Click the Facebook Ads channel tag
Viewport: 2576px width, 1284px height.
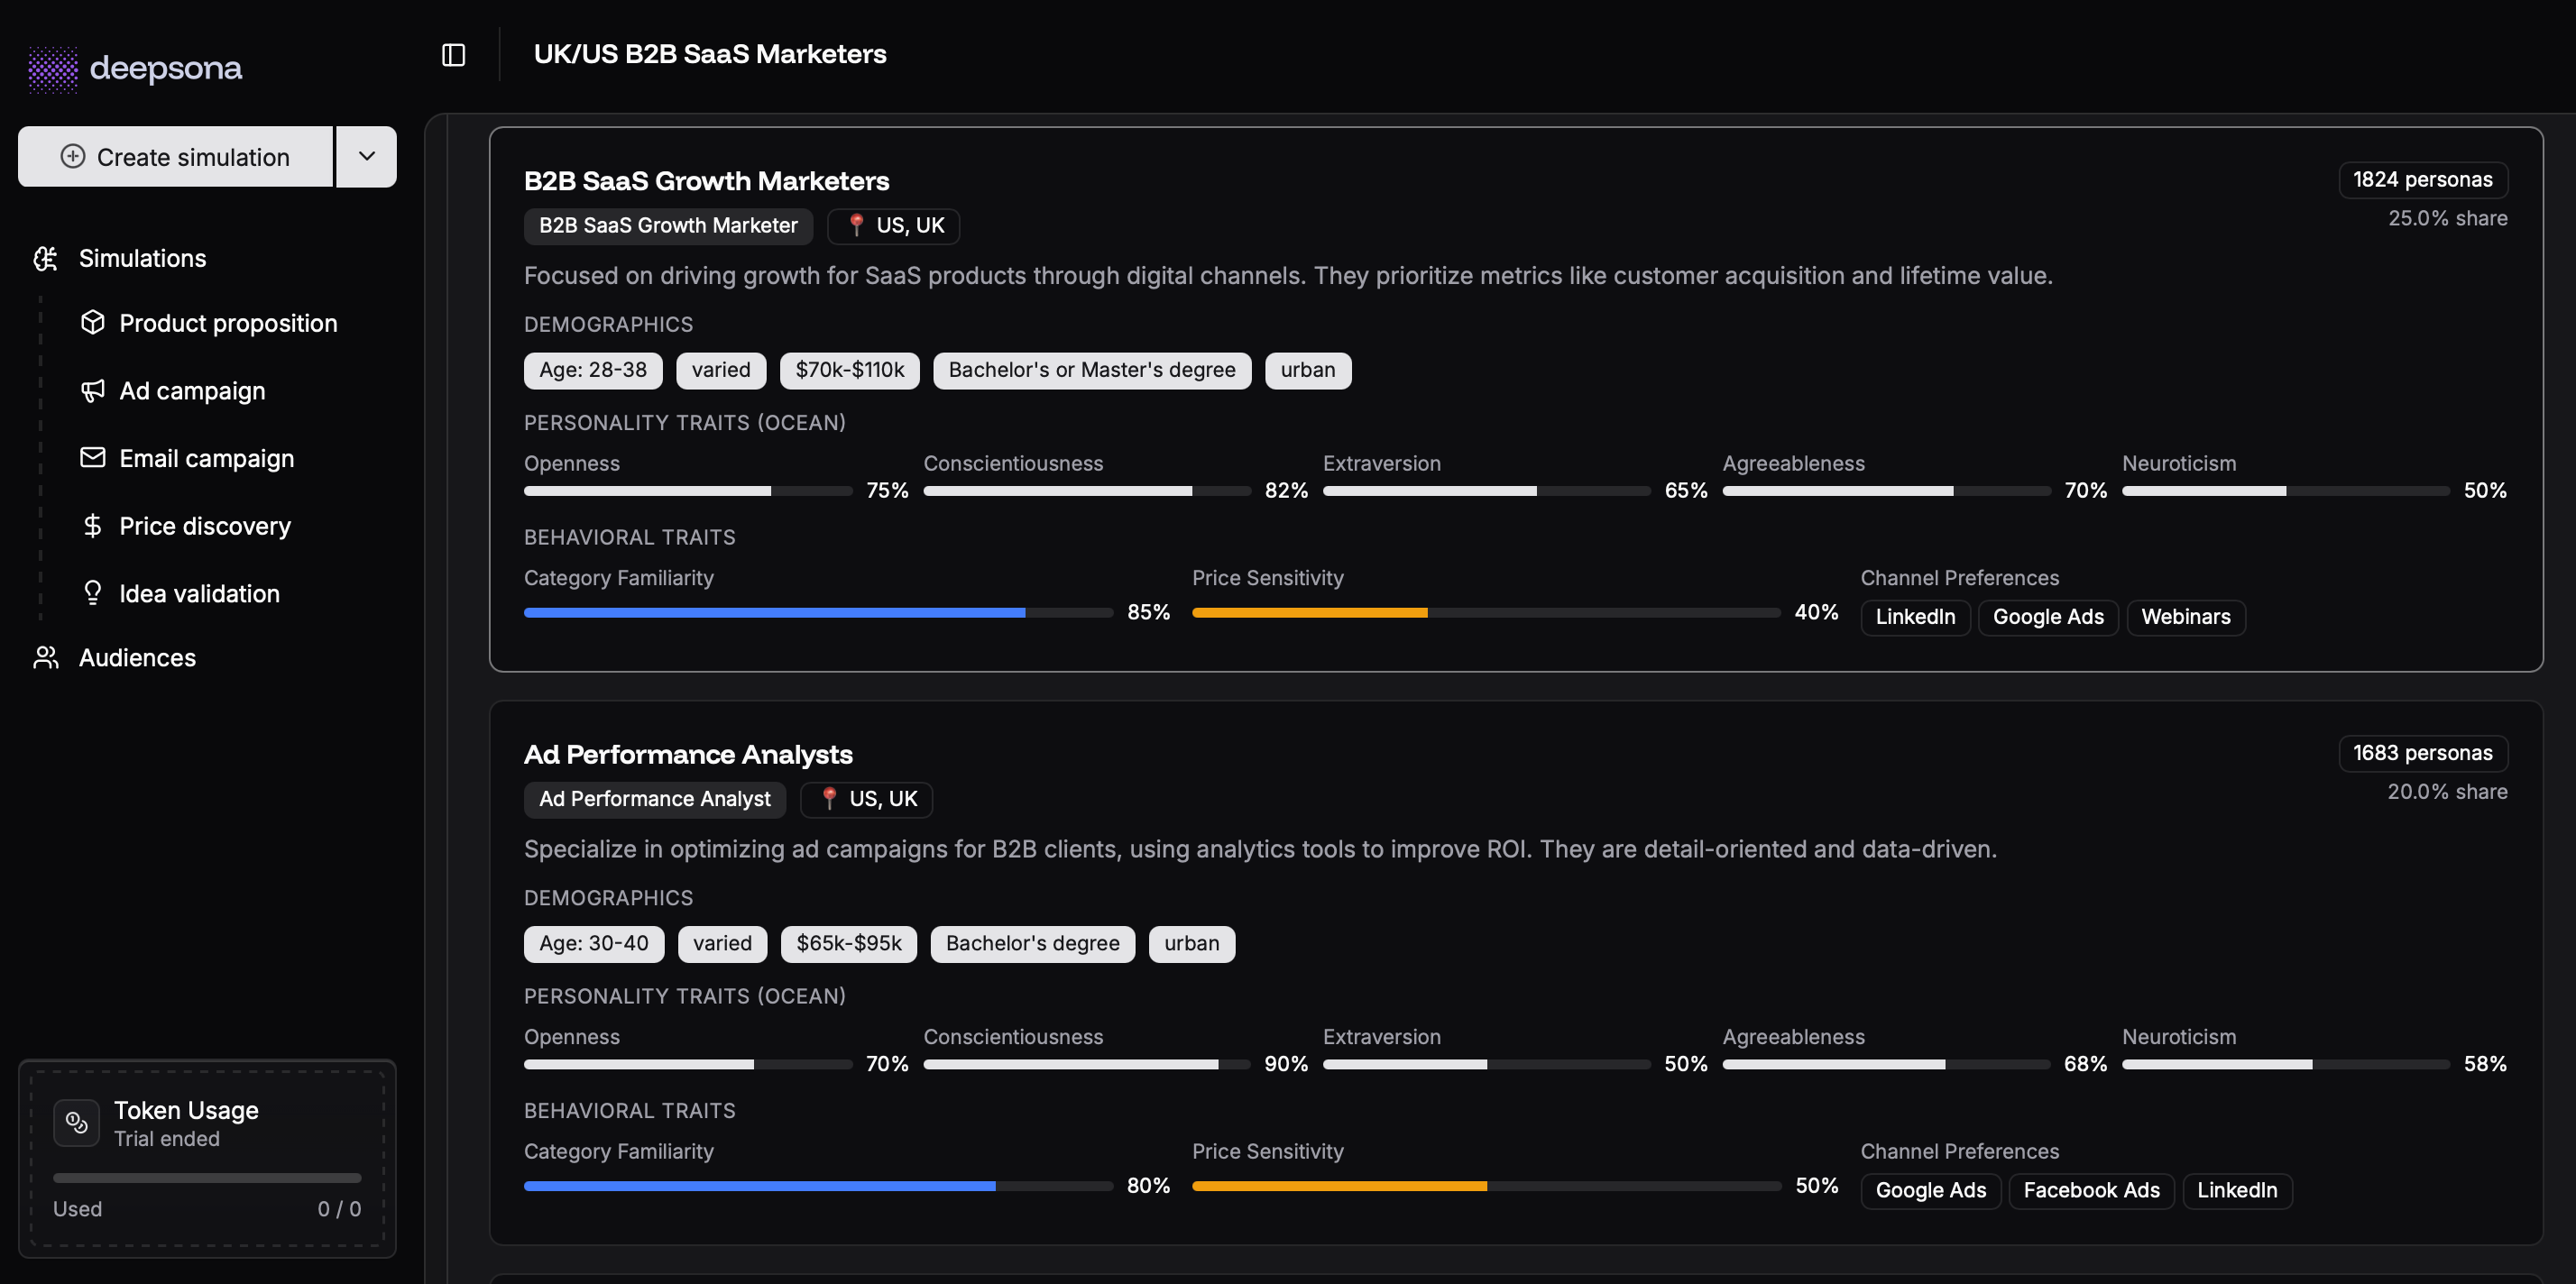[2091, 1190]
